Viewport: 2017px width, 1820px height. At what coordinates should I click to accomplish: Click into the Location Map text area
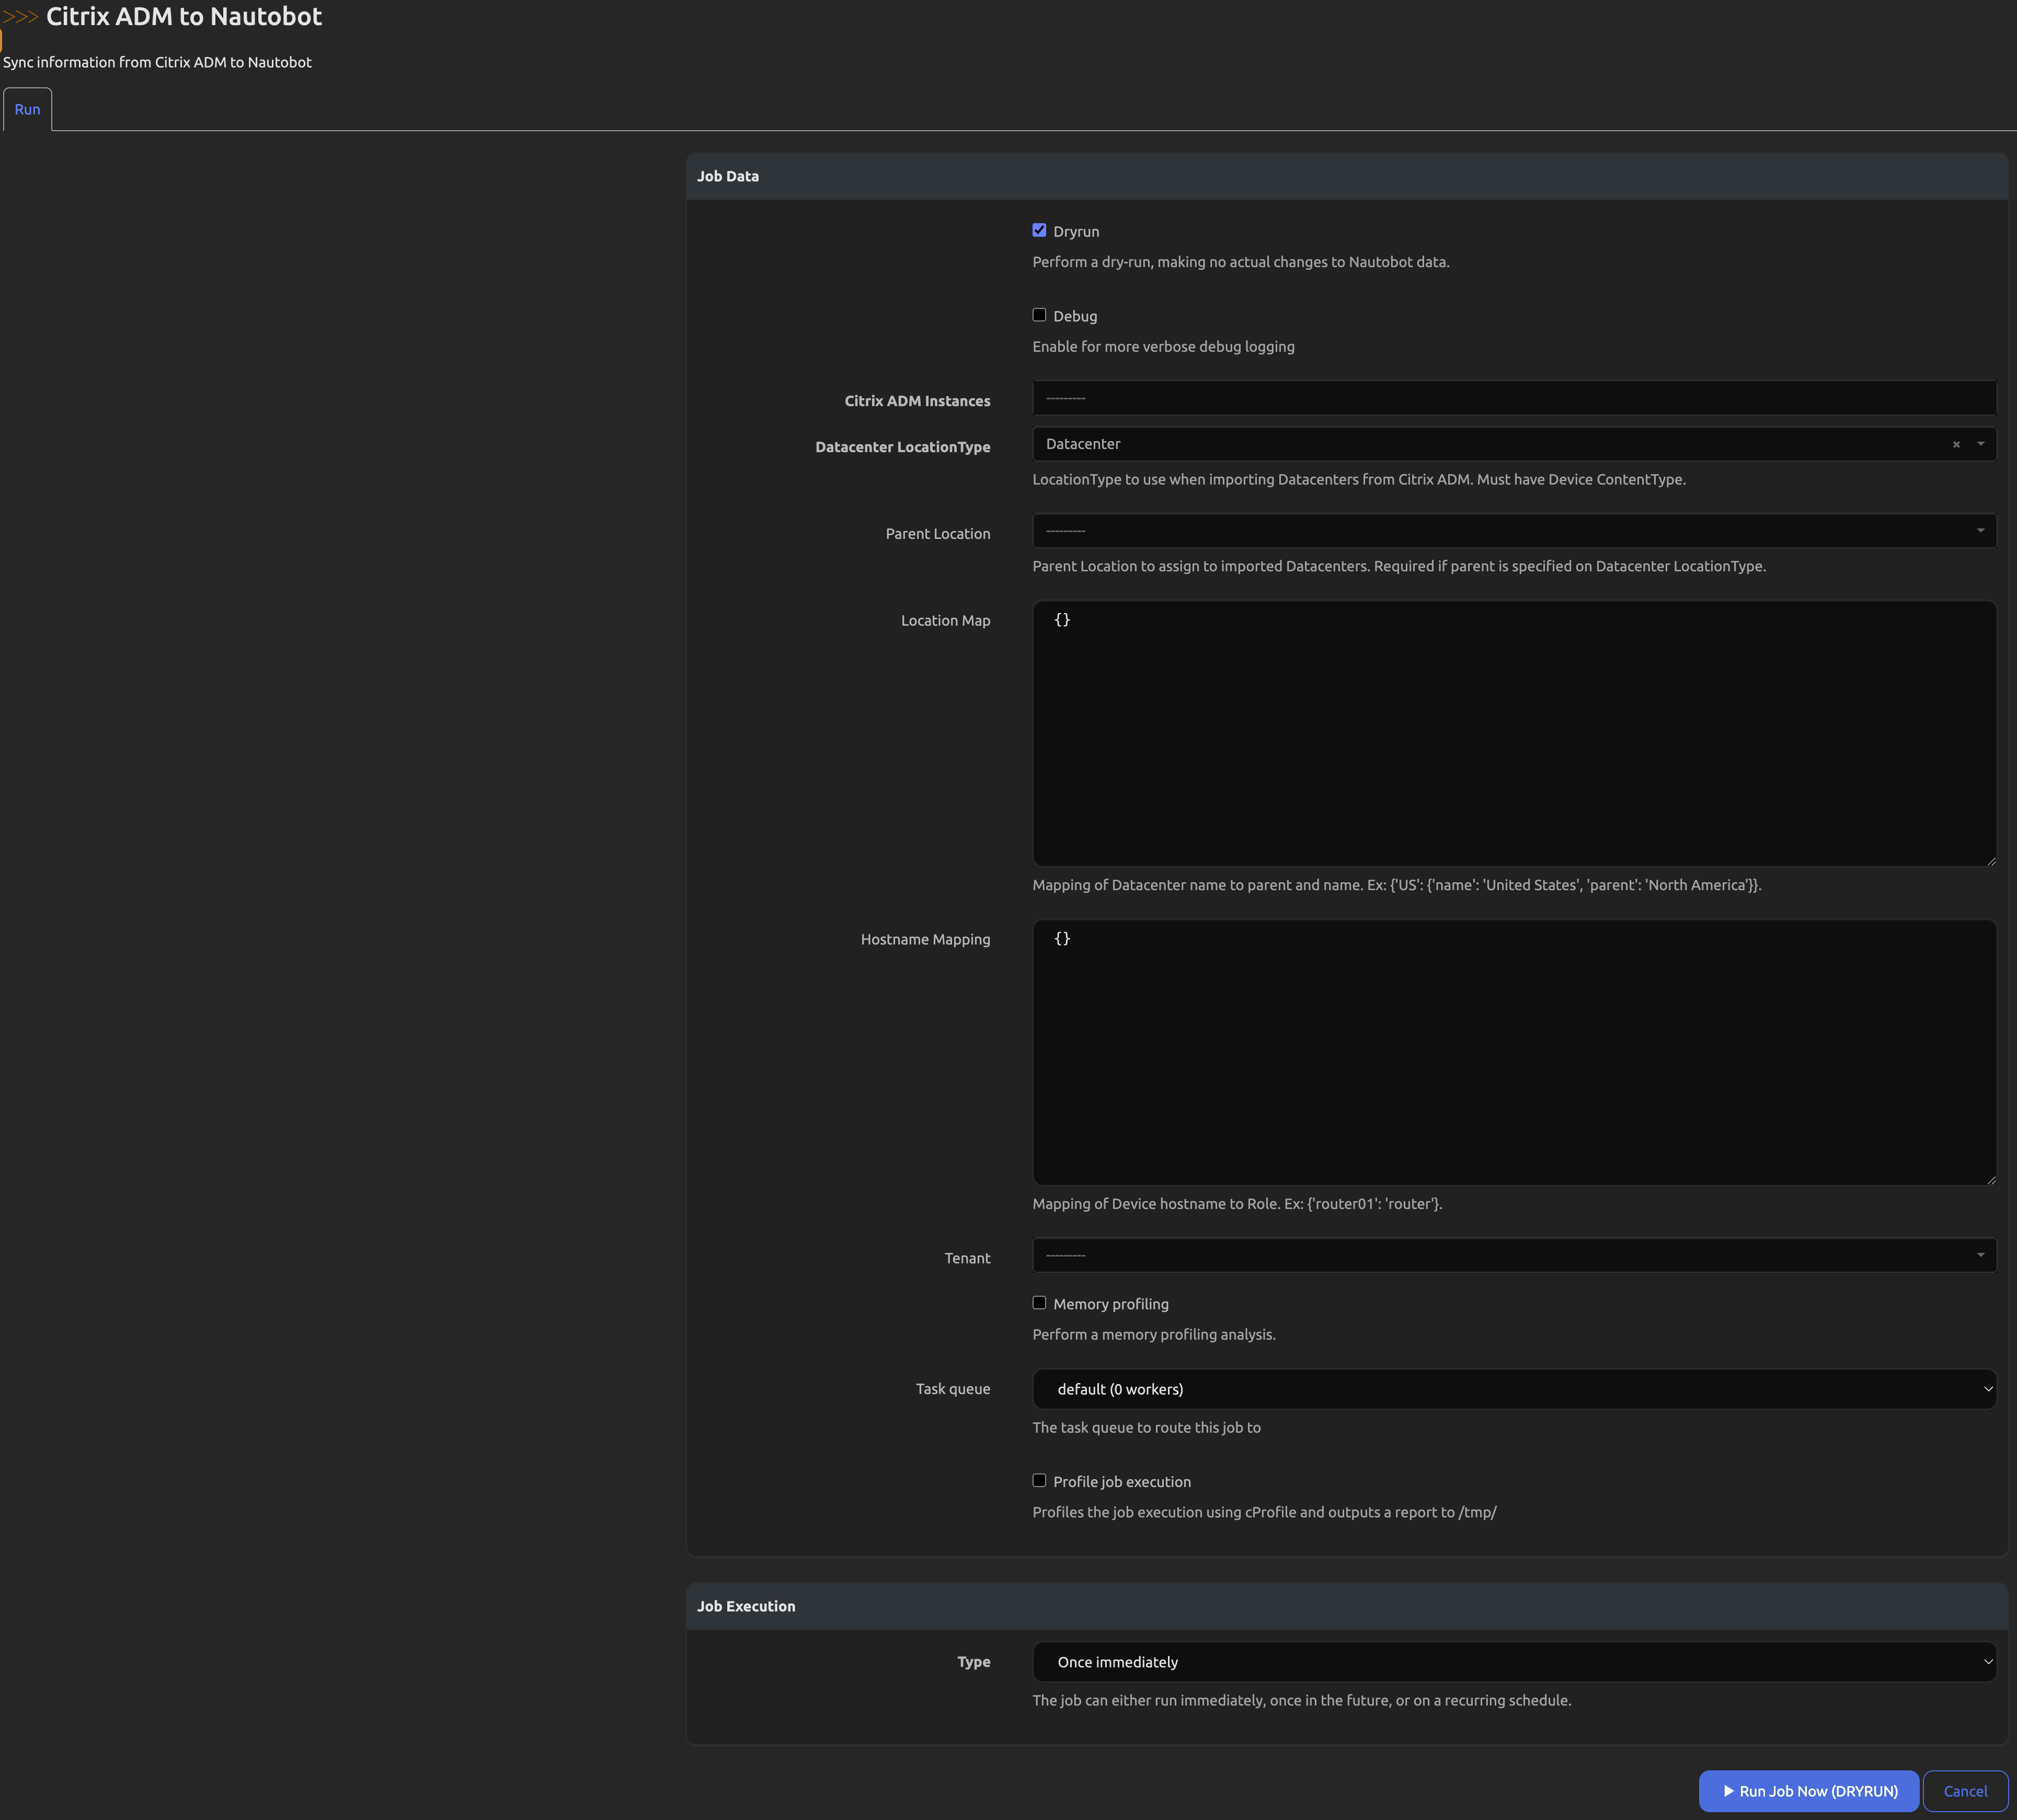click(x=1513, y=733)
